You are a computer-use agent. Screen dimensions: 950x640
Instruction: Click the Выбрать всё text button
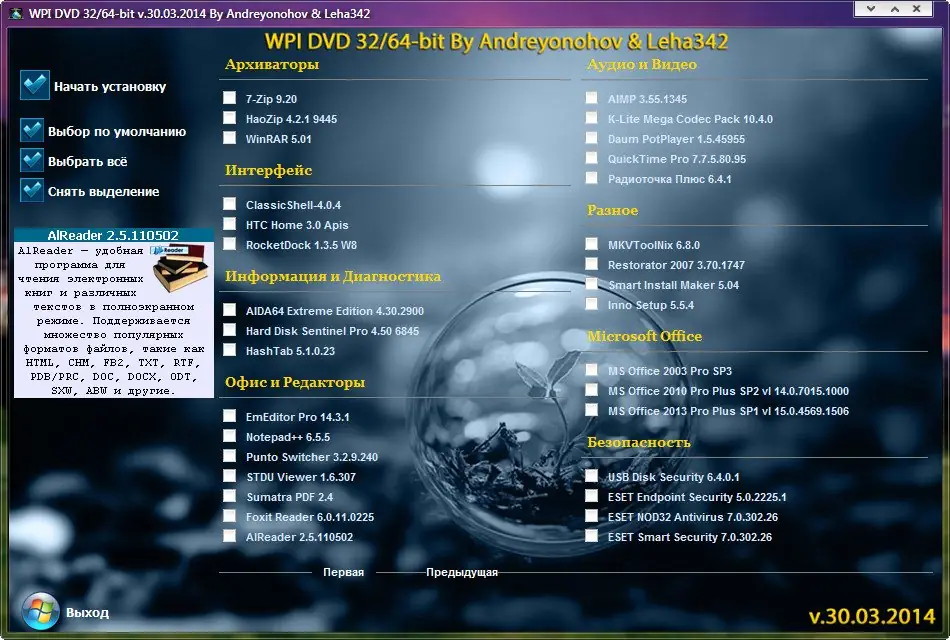pos(88,162)
